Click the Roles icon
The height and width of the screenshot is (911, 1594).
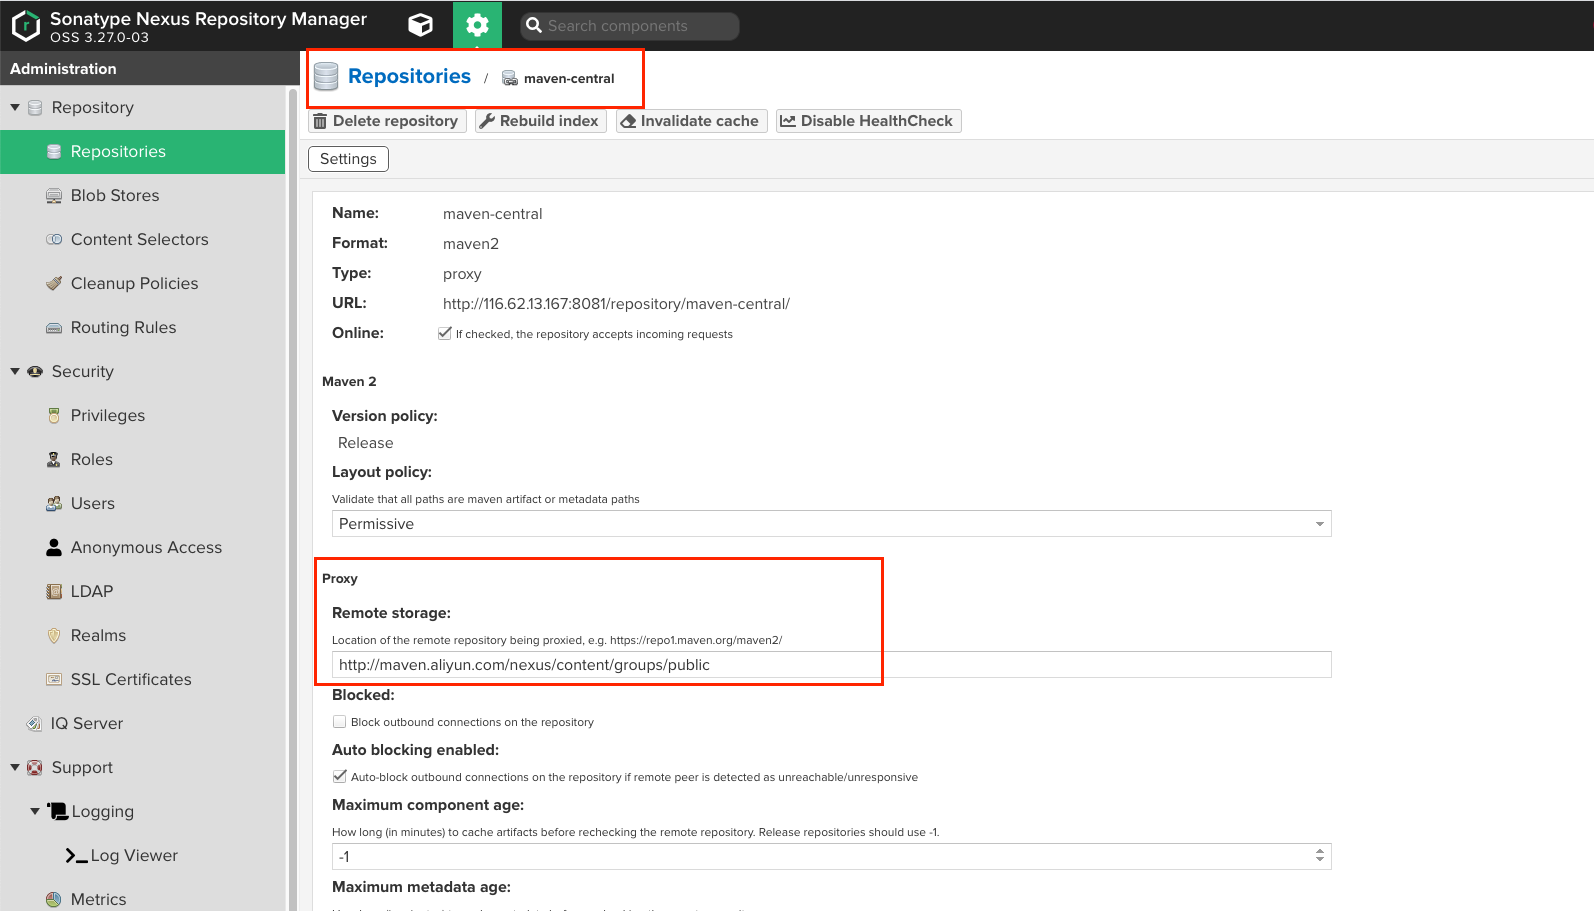point(54,460)
